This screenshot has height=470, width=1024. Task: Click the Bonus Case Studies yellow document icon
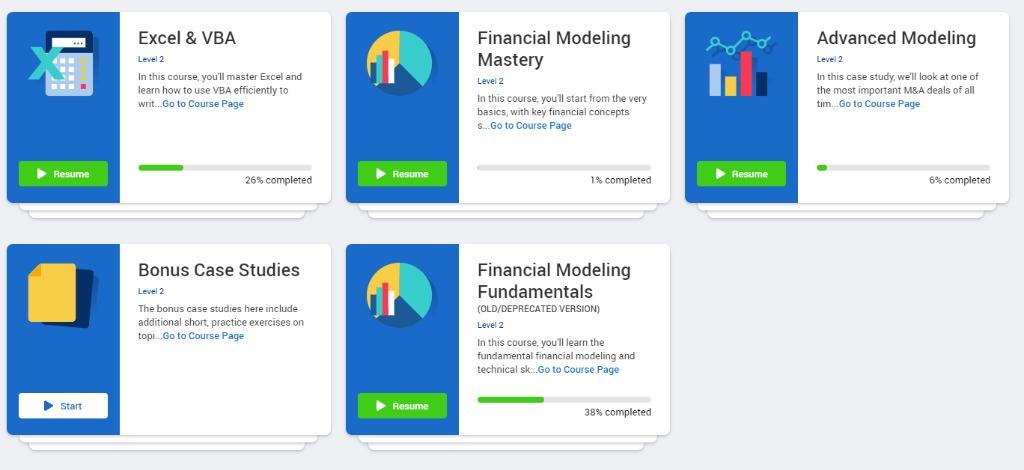(62, 294)
